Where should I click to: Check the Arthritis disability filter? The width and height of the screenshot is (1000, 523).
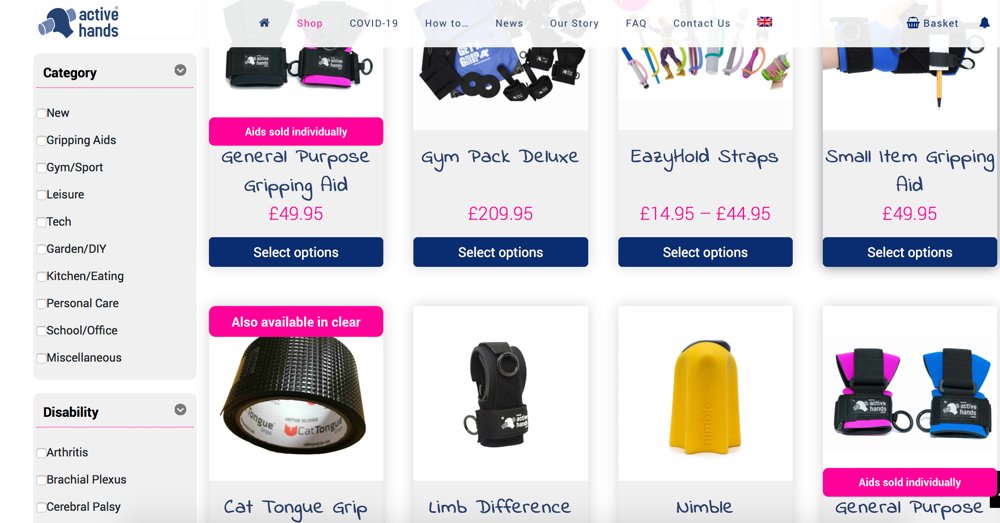click(x=41, y=452)
